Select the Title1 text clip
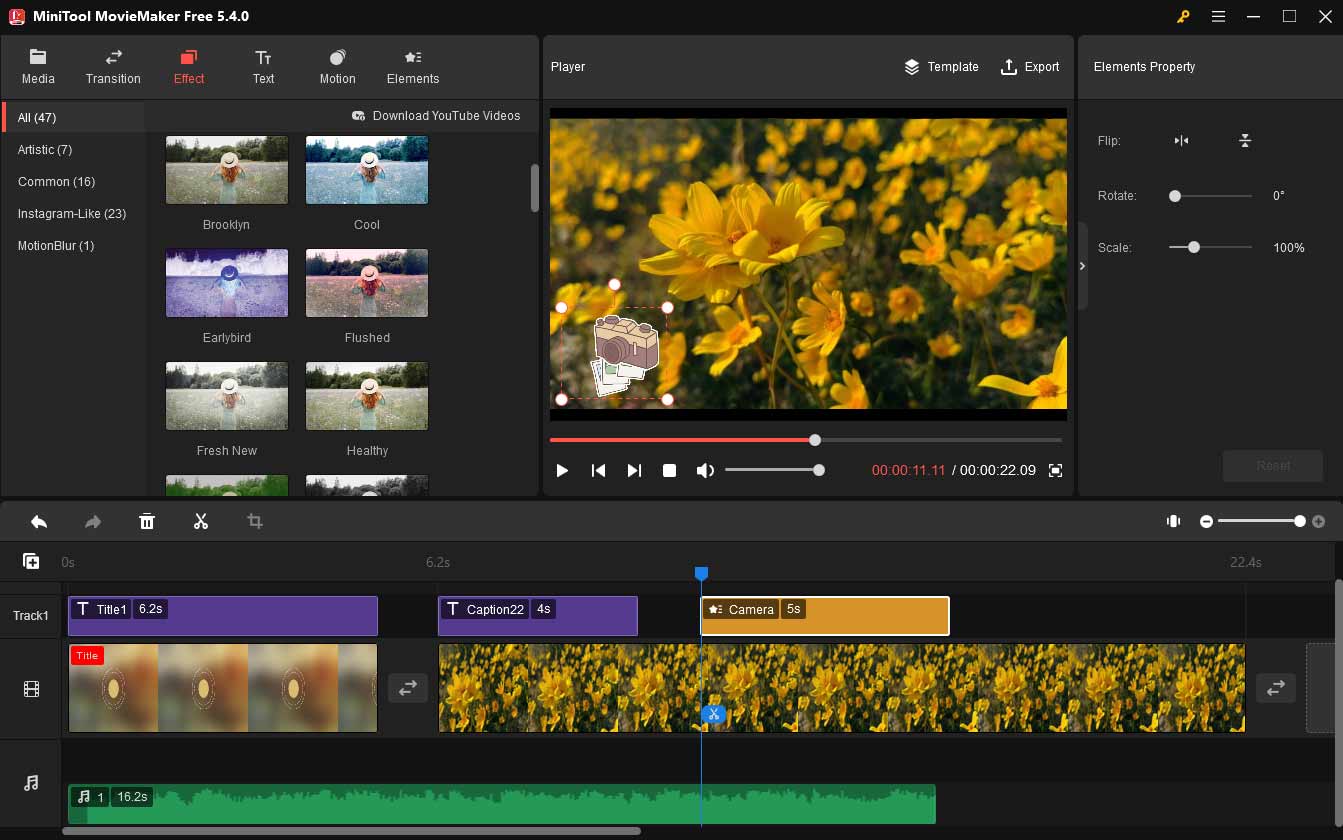This screenshot has height=840, width=1343. [223, 616]
